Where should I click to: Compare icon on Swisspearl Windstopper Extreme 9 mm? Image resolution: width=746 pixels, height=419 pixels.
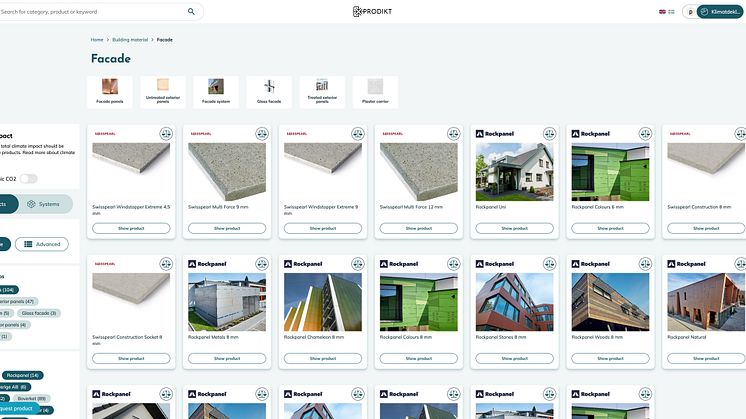[358, 134]
